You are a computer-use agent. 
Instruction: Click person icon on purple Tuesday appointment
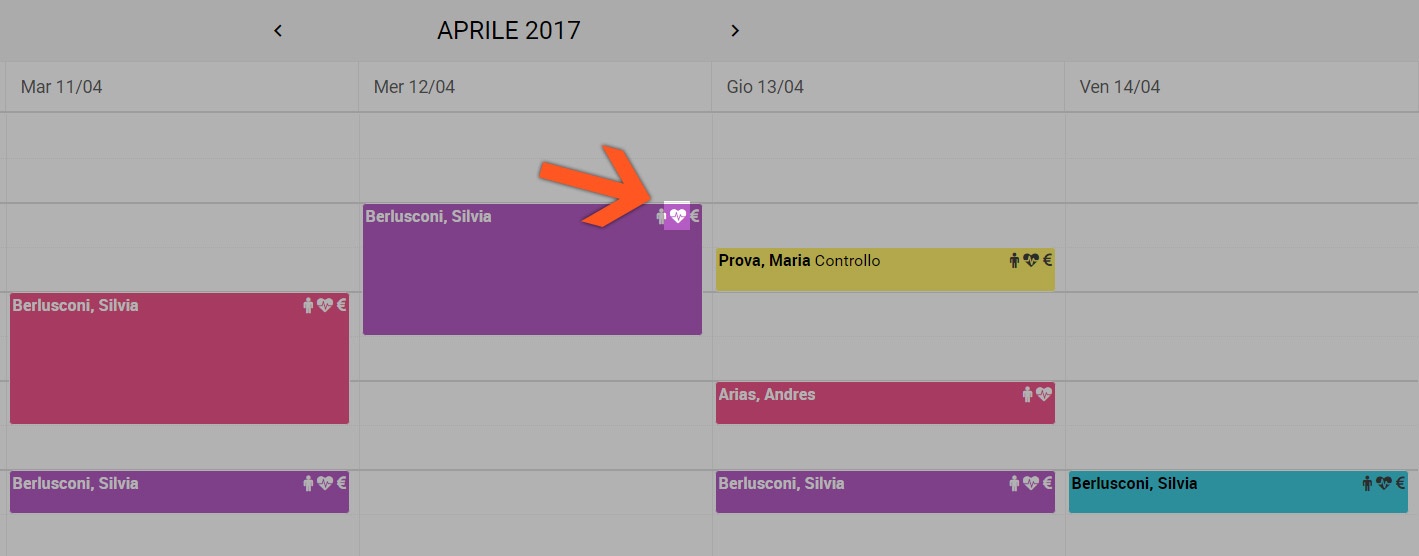308,483
